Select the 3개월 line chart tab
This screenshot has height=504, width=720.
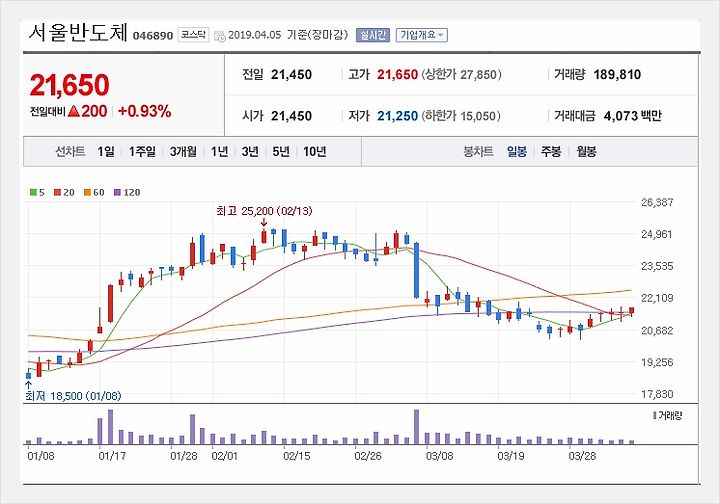[x=183, y=151]
